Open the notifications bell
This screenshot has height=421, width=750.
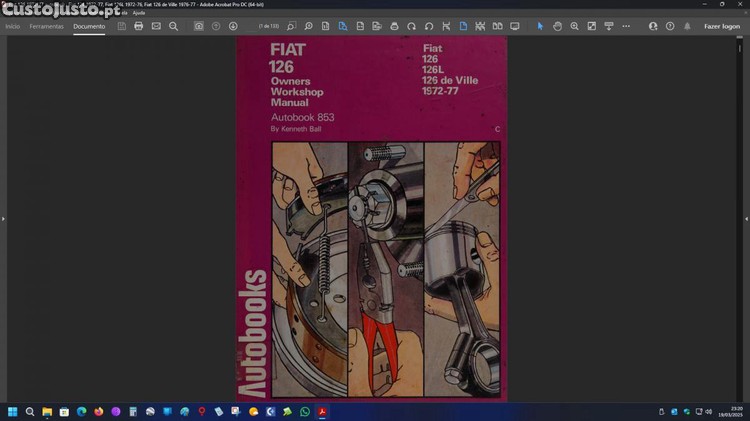click(x=687, y=26)
